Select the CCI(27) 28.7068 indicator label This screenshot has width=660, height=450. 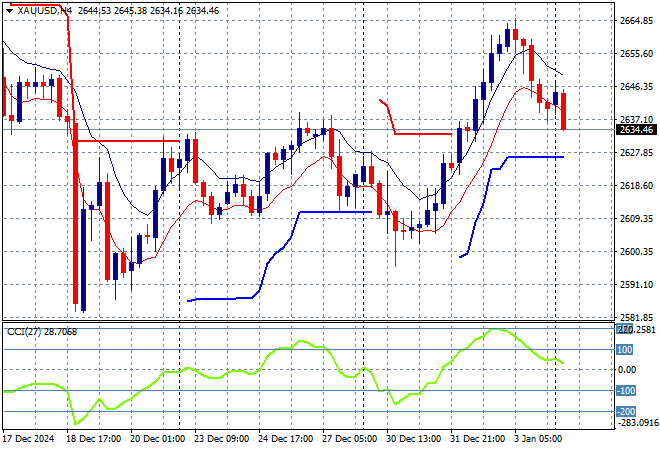click(42, 332)
